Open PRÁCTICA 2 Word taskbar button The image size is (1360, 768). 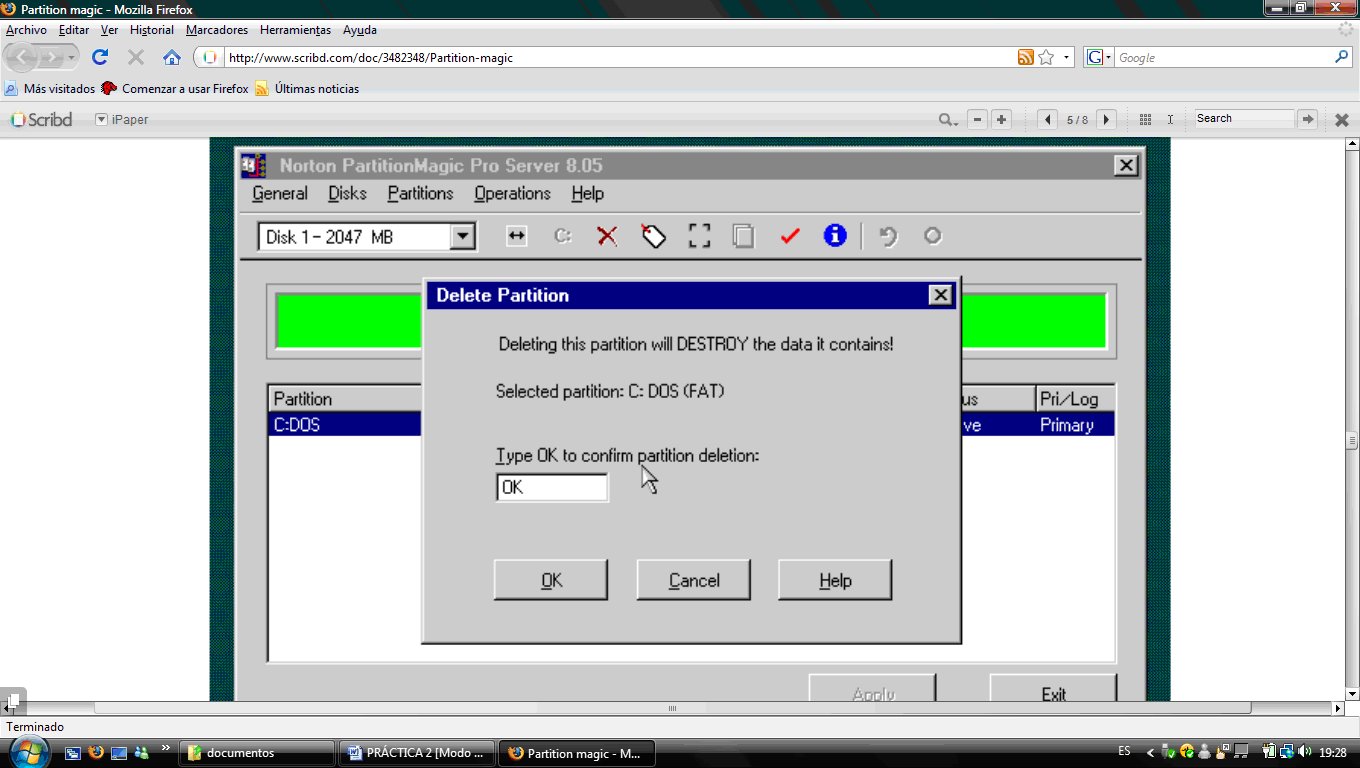[x=416, y=753]
